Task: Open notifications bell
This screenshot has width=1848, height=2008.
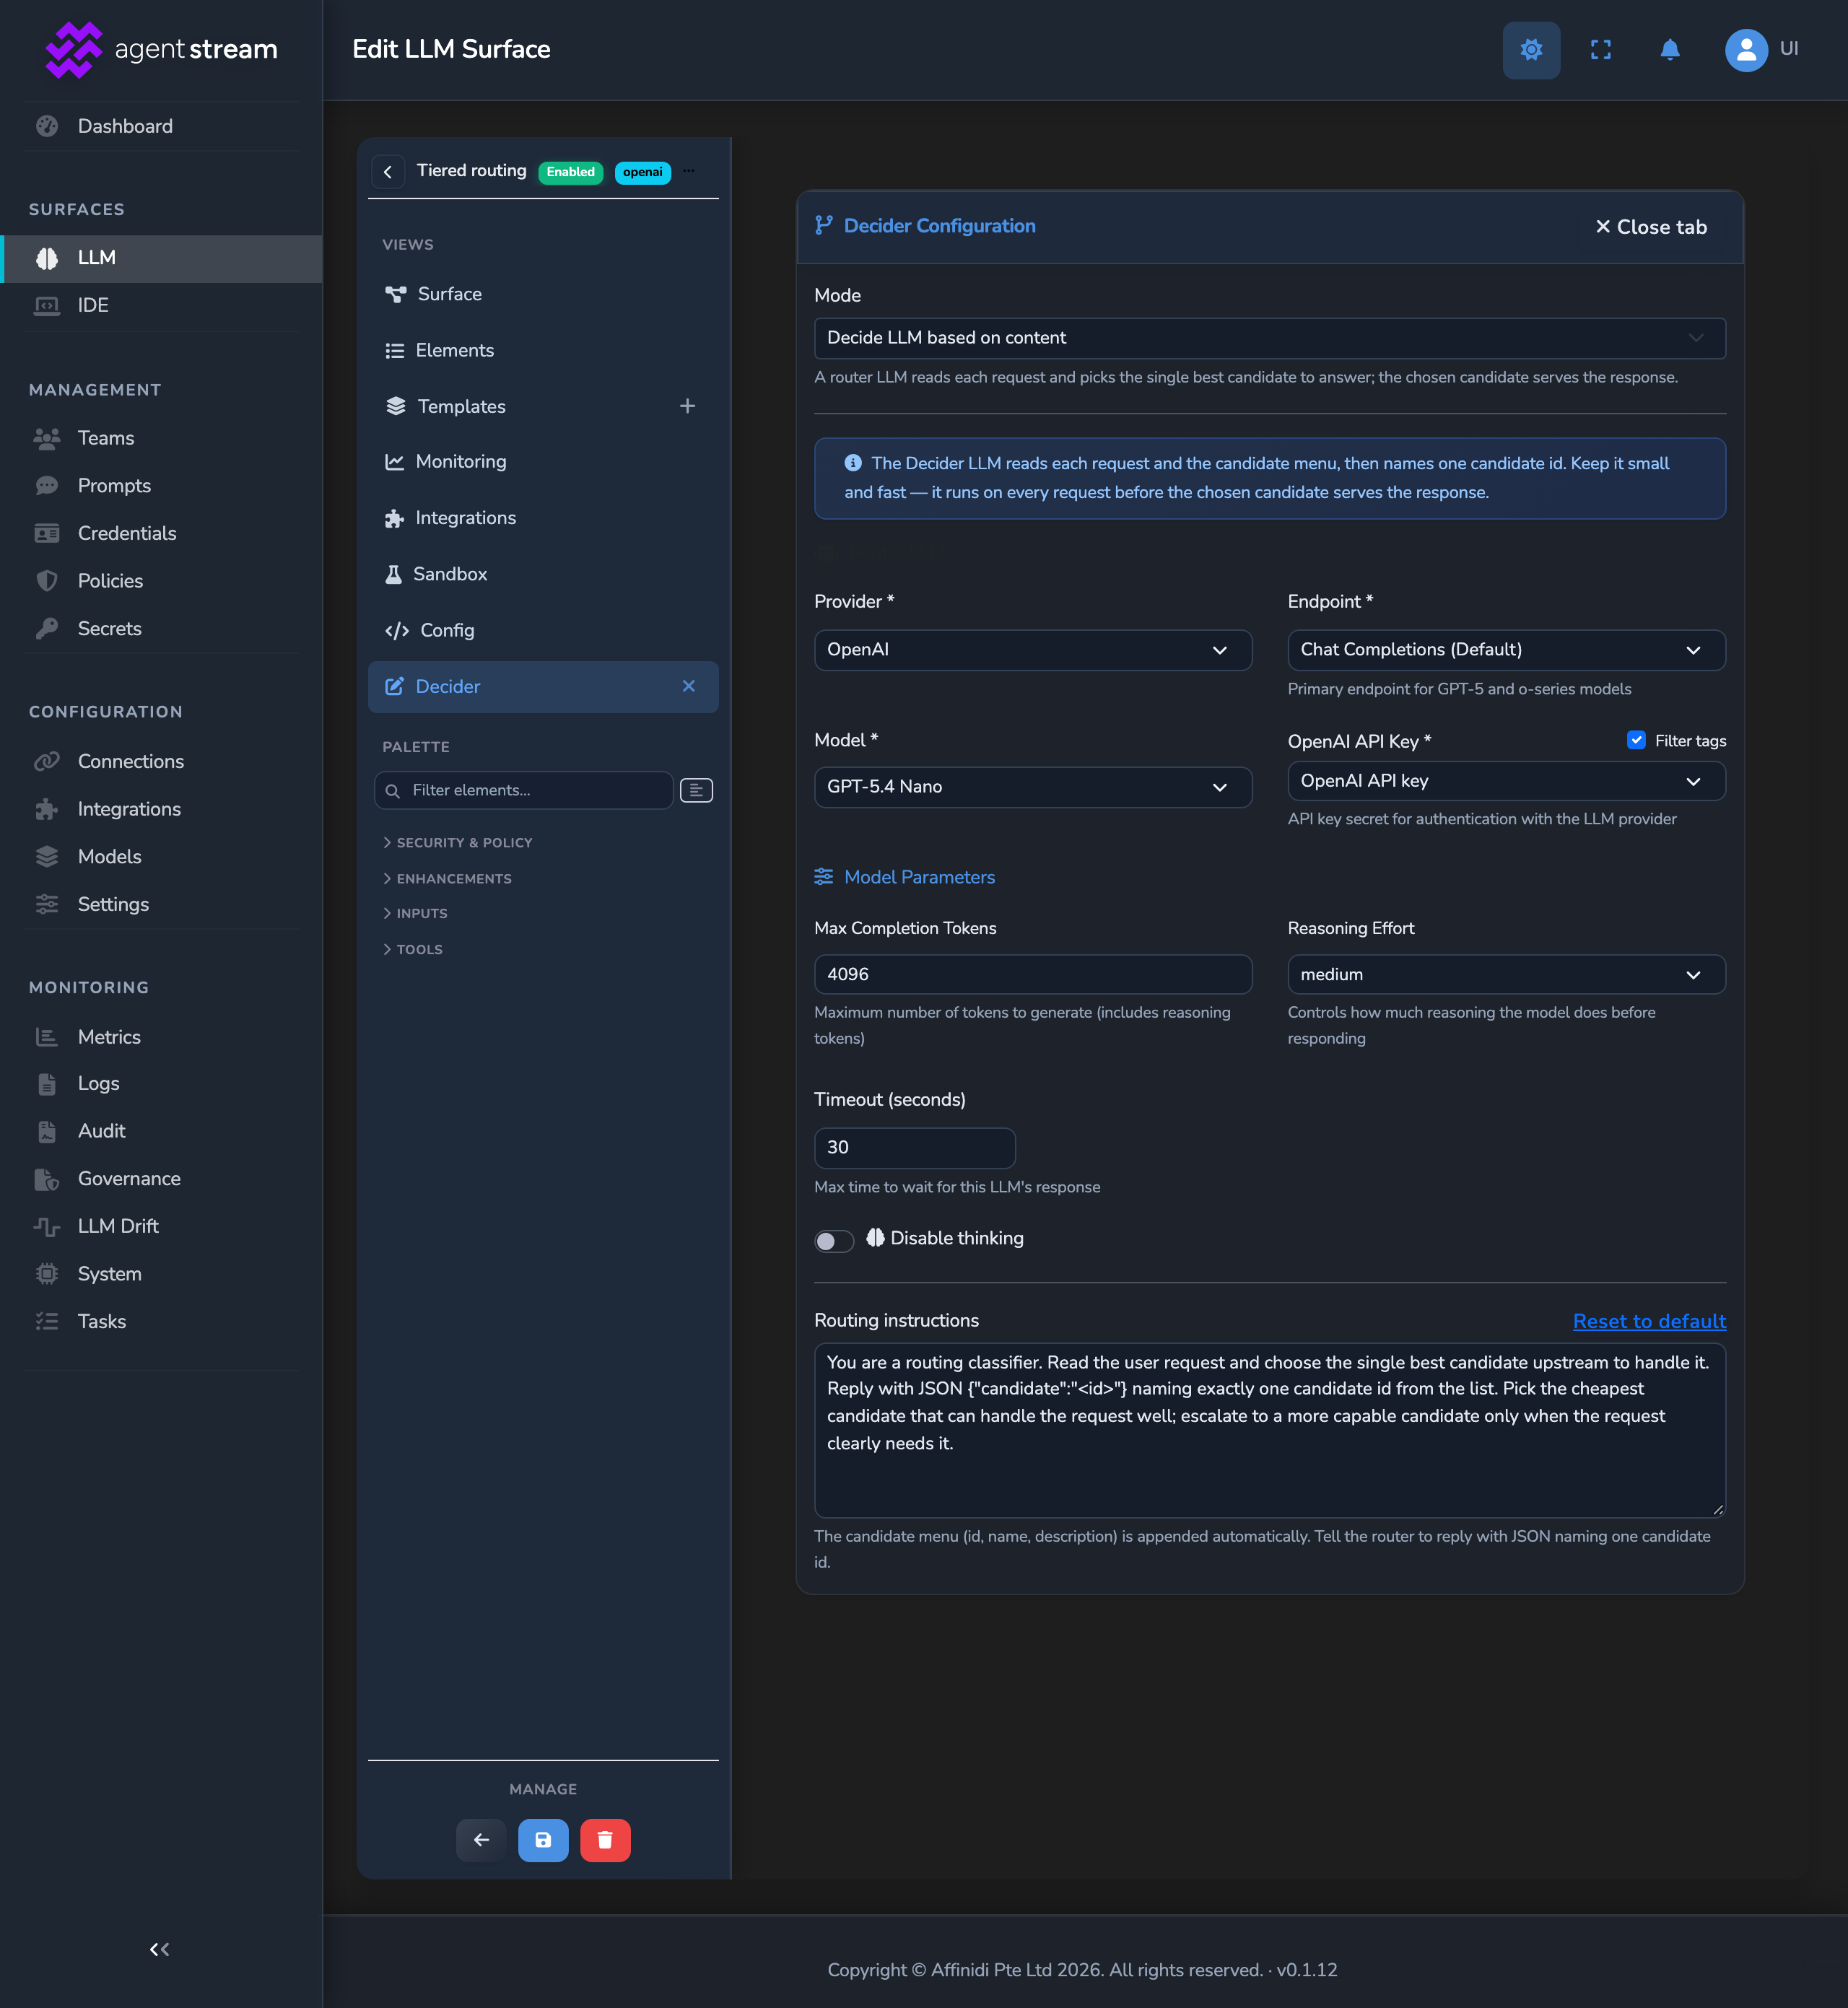Action: pos(1669,49)
